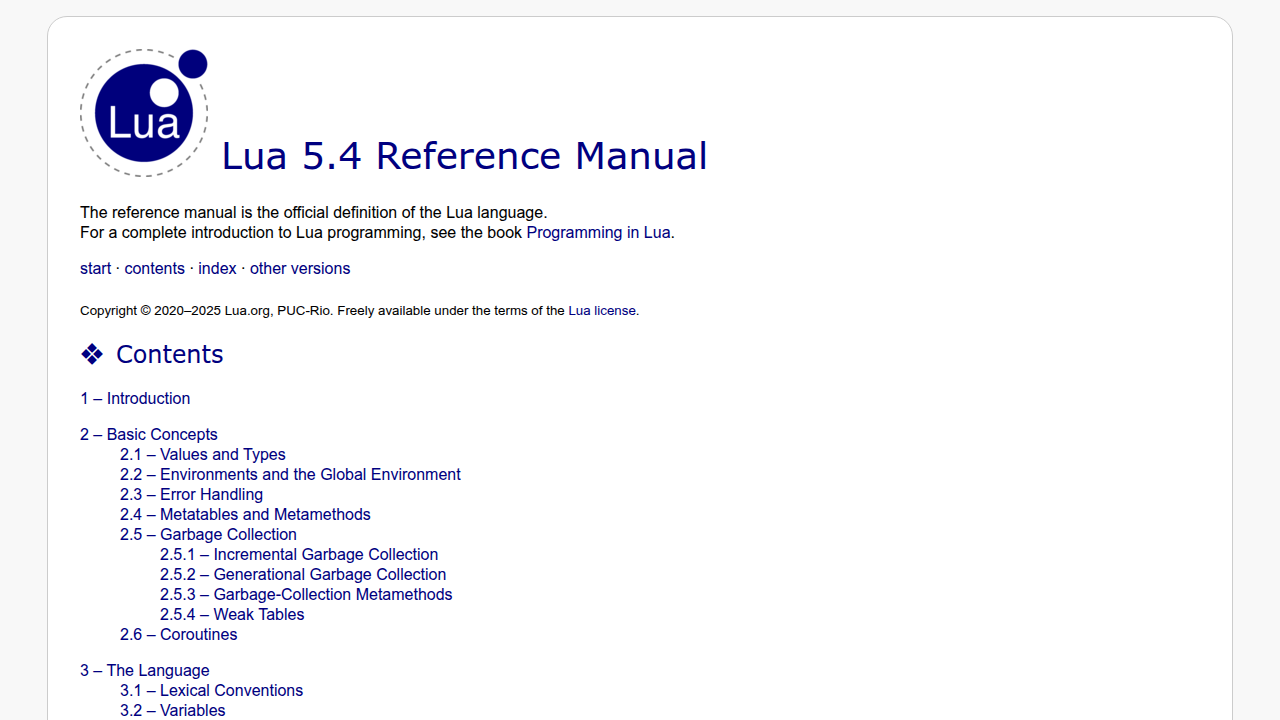The image size is (1280, 720).
Task: Open the Programming in Lua book link
Action: (598, 232)
